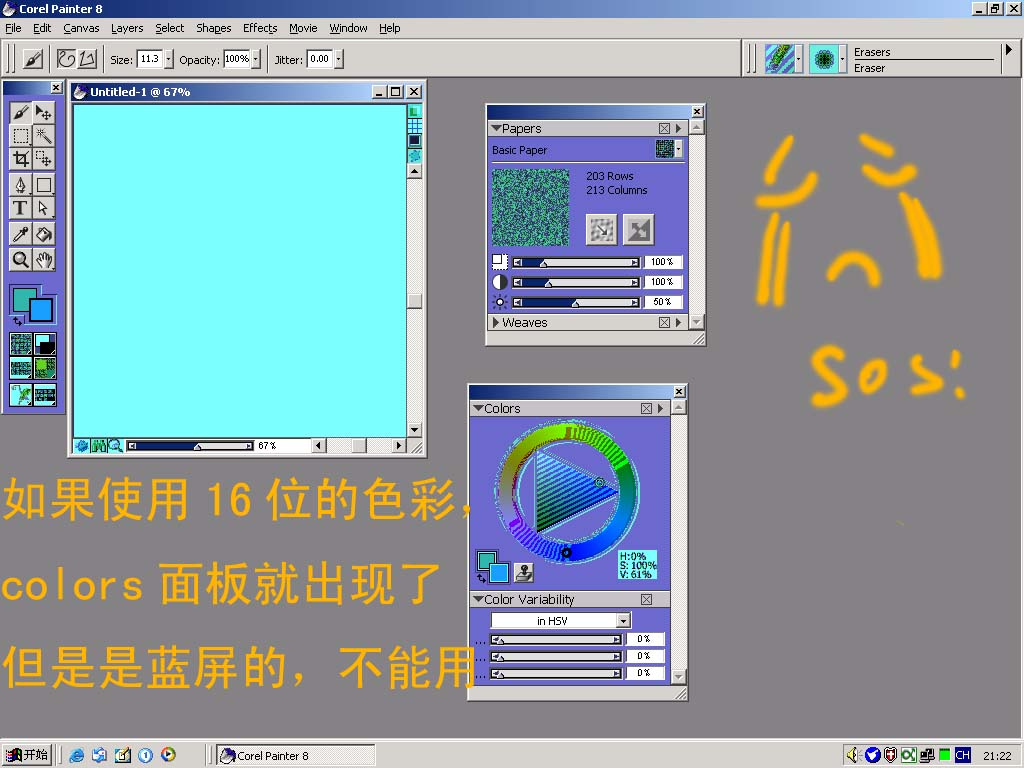Viewport: 1024px width, 768px height.
Task: Select the Magic Wand tool
Action: [44, 136]
